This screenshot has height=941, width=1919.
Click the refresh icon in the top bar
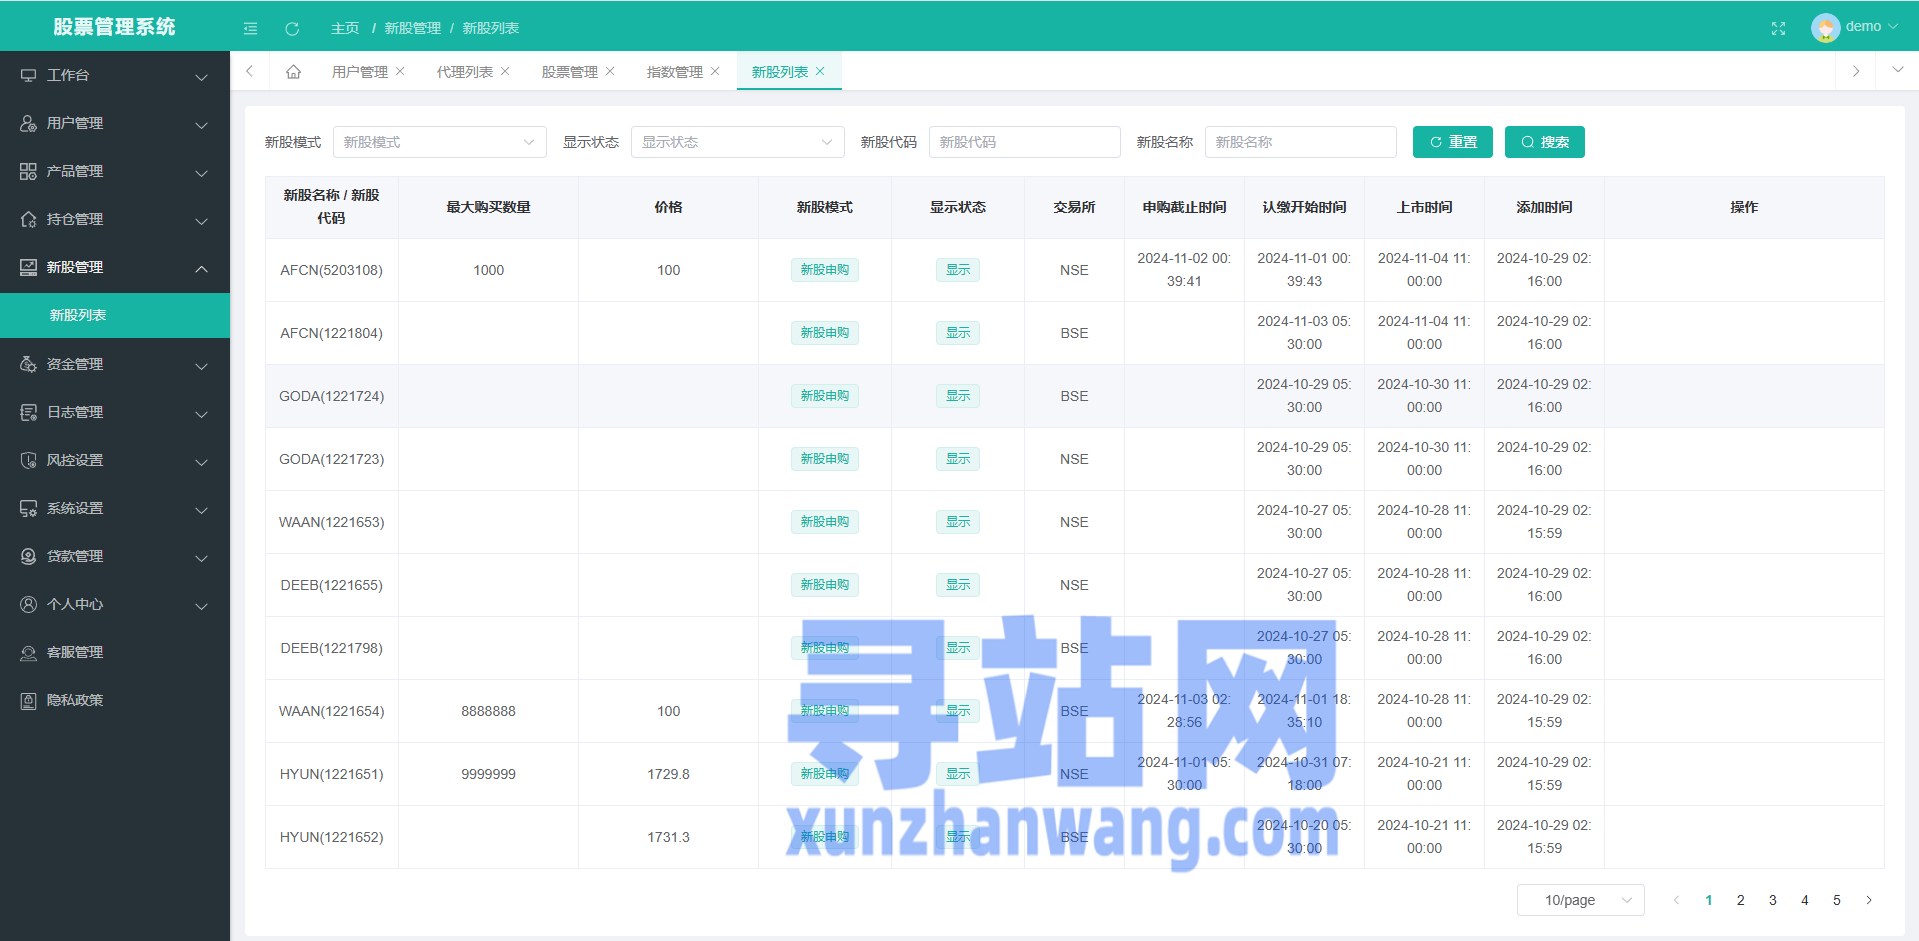292,28
